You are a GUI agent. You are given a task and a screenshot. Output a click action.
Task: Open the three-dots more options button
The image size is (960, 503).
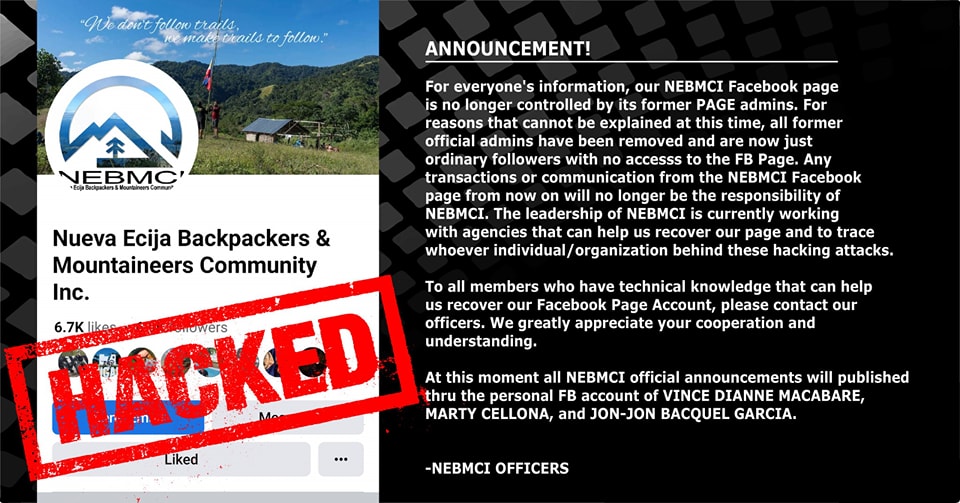pyautogui.click(x=341, y=459)
